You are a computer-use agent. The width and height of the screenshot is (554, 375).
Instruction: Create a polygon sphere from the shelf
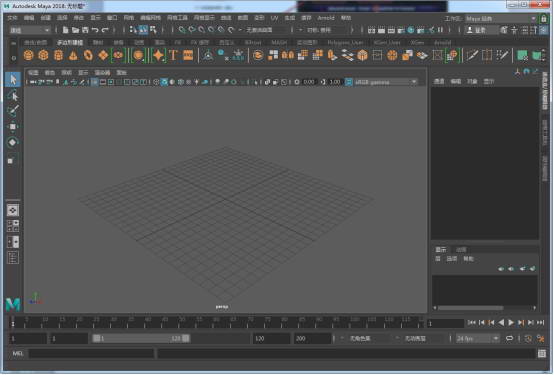(x=29, y=55)
